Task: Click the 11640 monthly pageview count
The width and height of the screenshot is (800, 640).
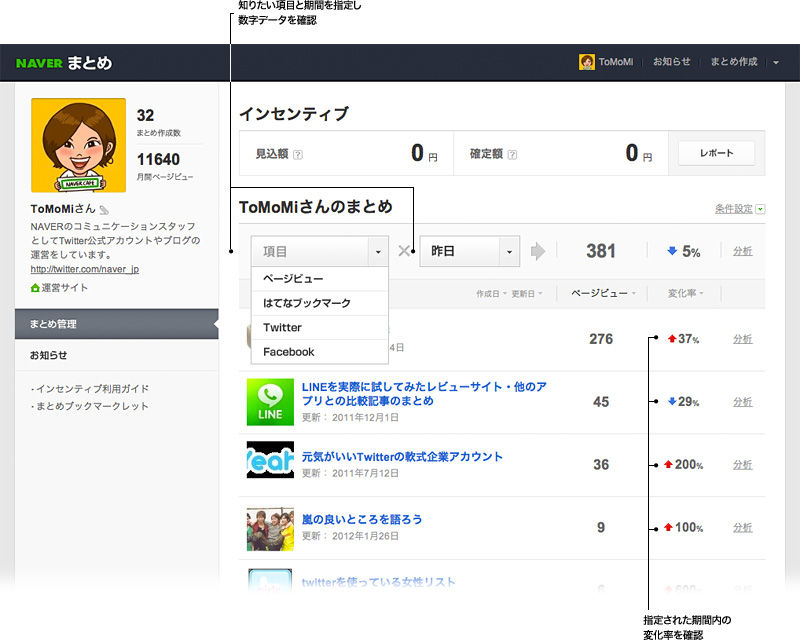Action: tap(158, 159)
